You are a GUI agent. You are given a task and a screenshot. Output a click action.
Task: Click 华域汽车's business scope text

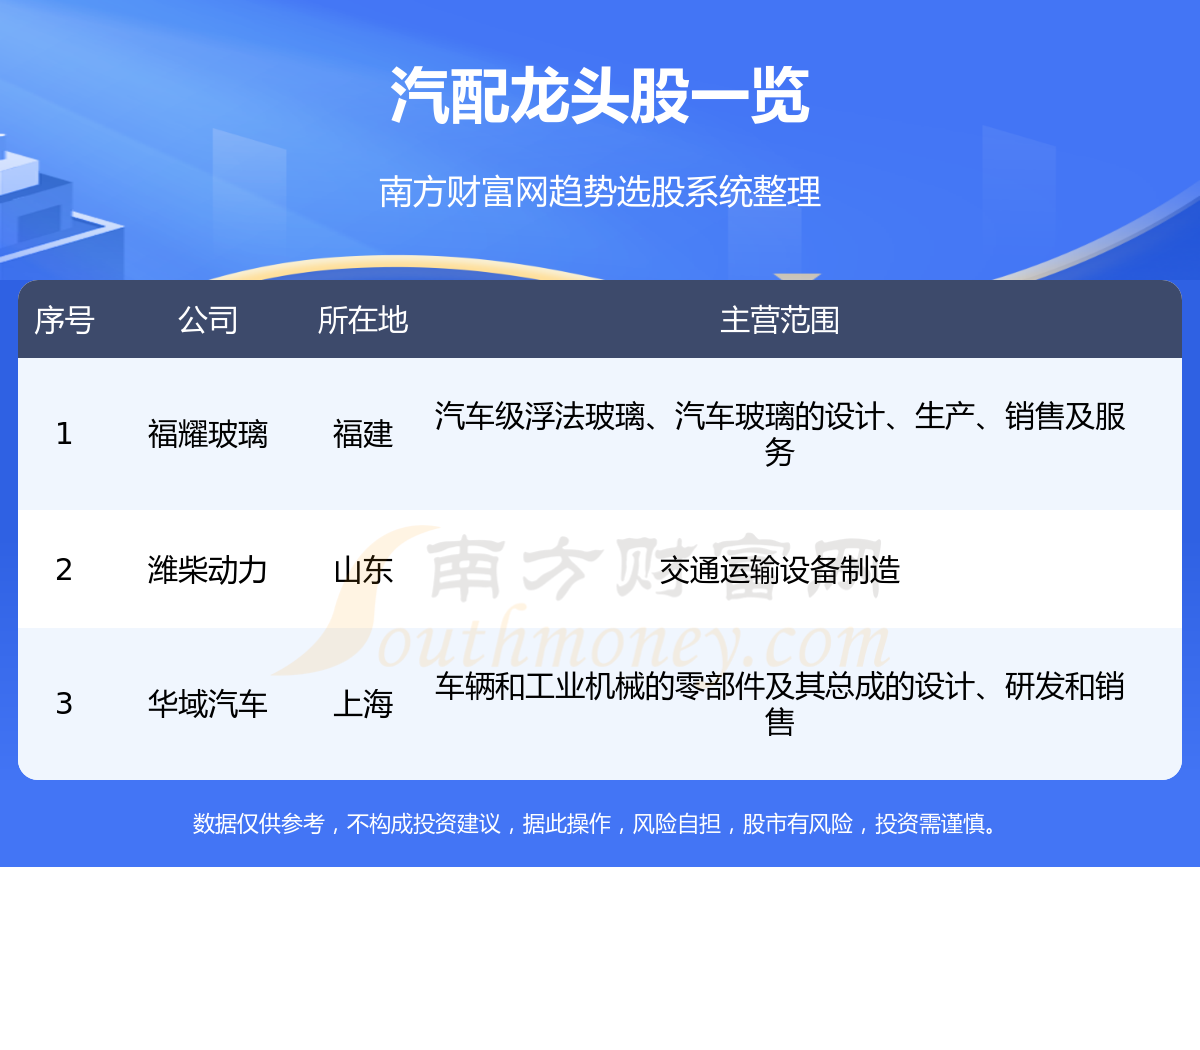tap(780, 704)
